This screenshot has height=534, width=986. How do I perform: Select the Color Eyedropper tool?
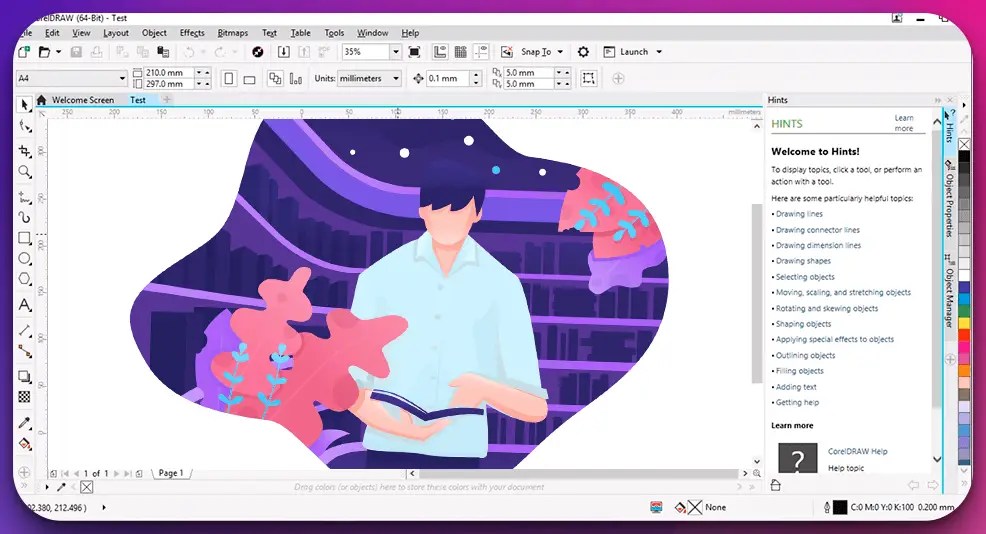click(x=25, y=423)
